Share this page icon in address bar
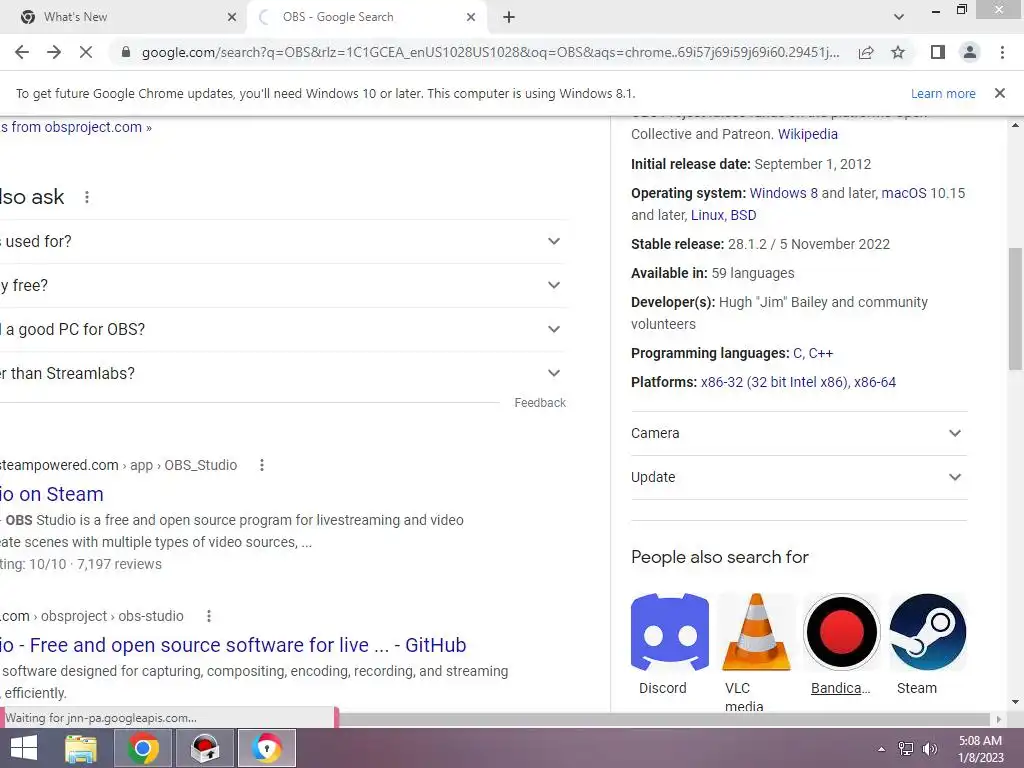The width and height of the screenshot is (1024, 768). (866, 52)
